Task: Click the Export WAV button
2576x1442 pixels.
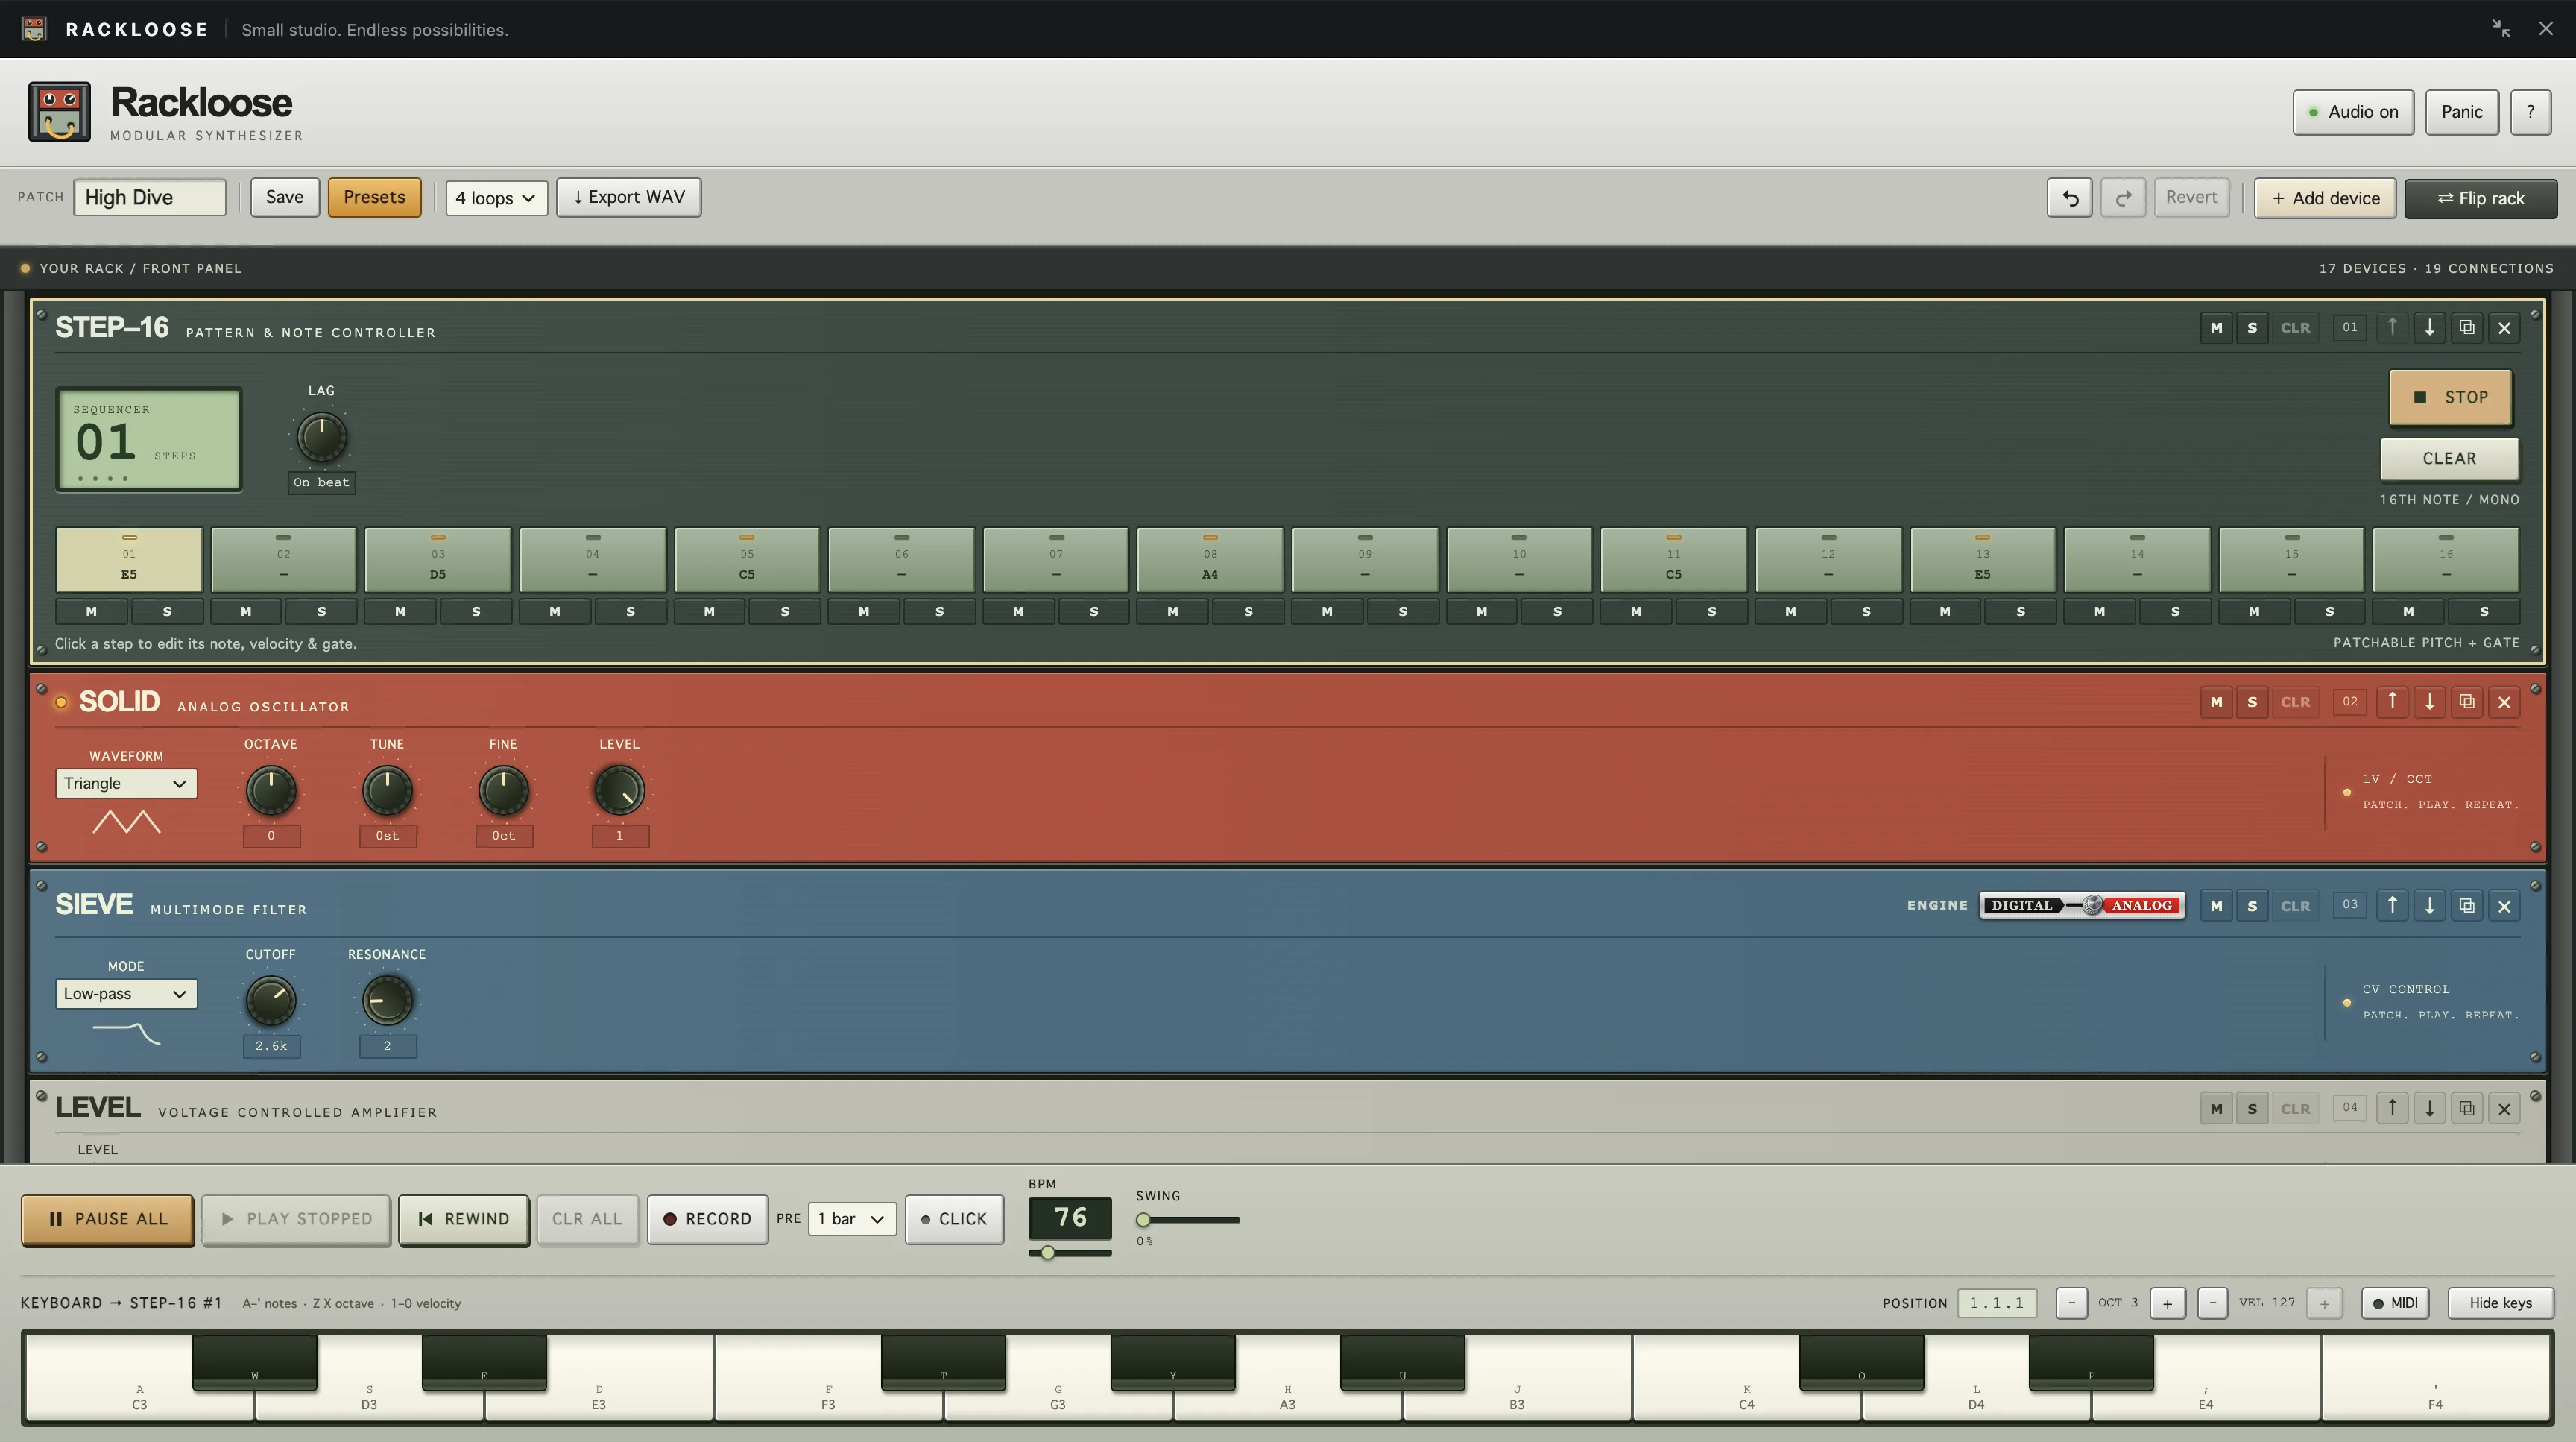Action: point(628,197)
